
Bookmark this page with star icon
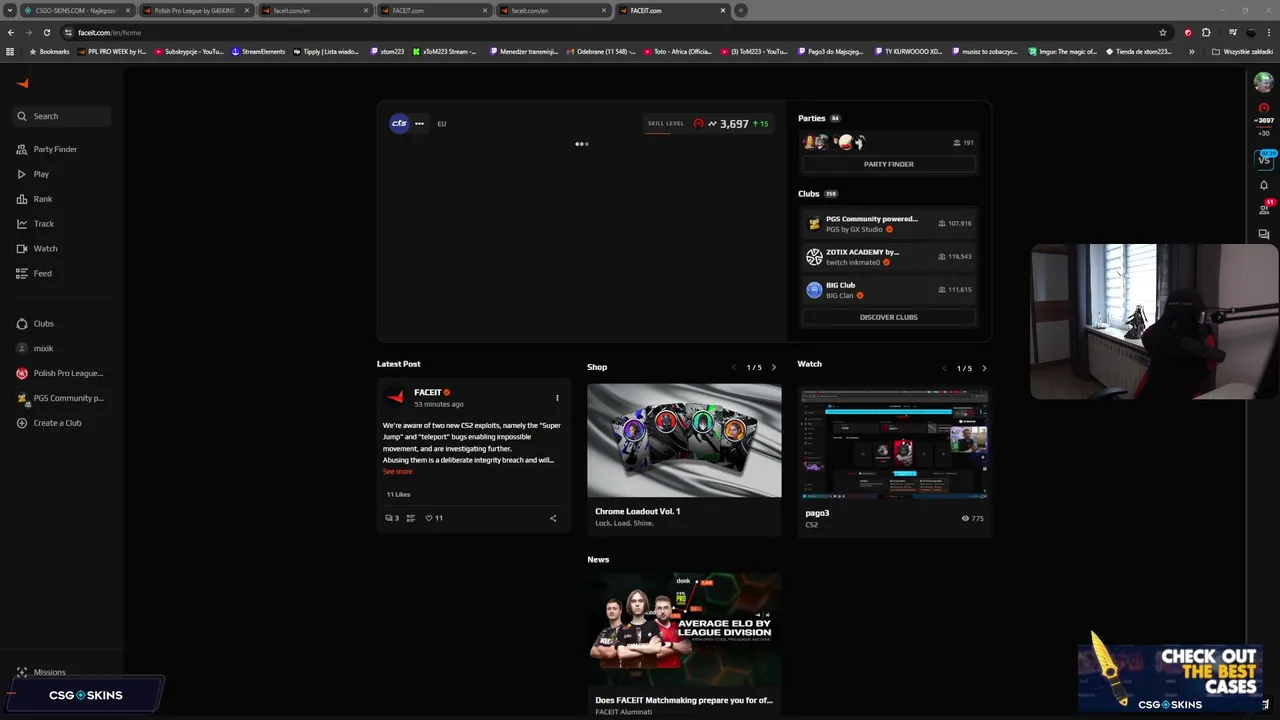(x=1163, y=32)
